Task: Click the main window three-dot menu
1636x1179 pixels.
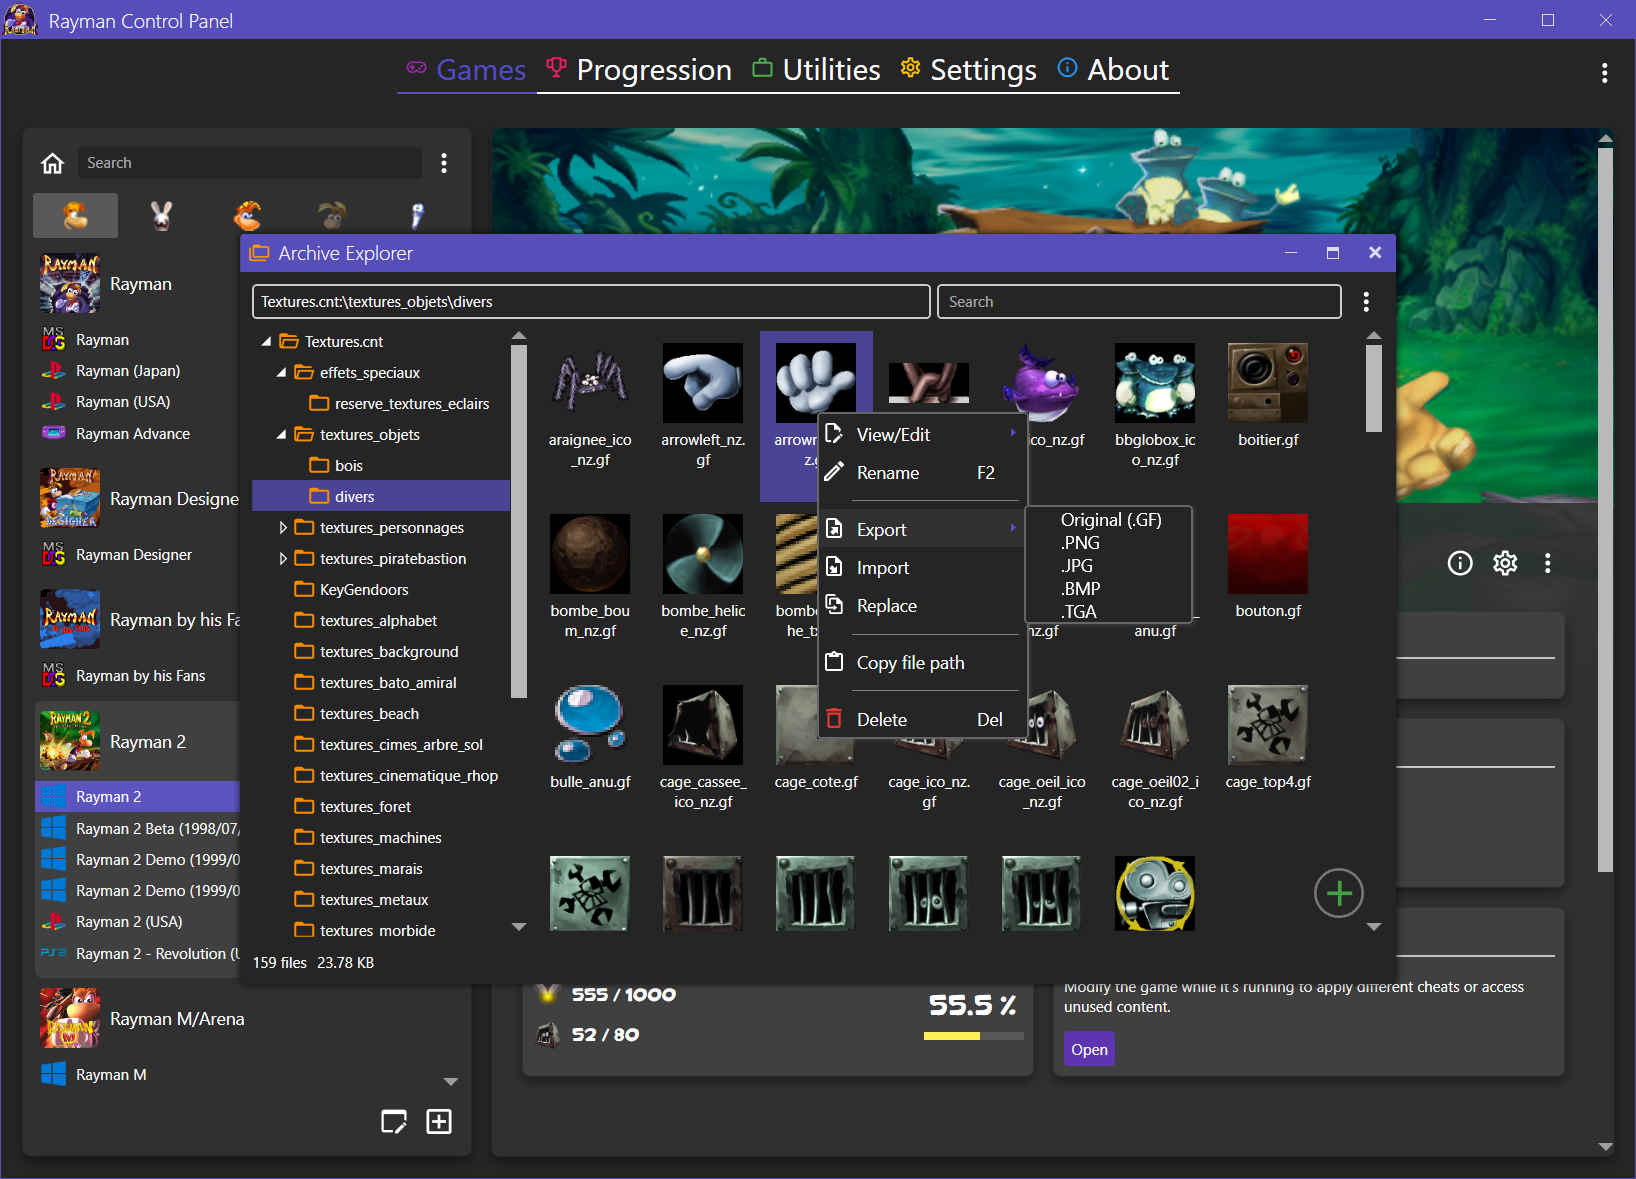Action: 1604,72
